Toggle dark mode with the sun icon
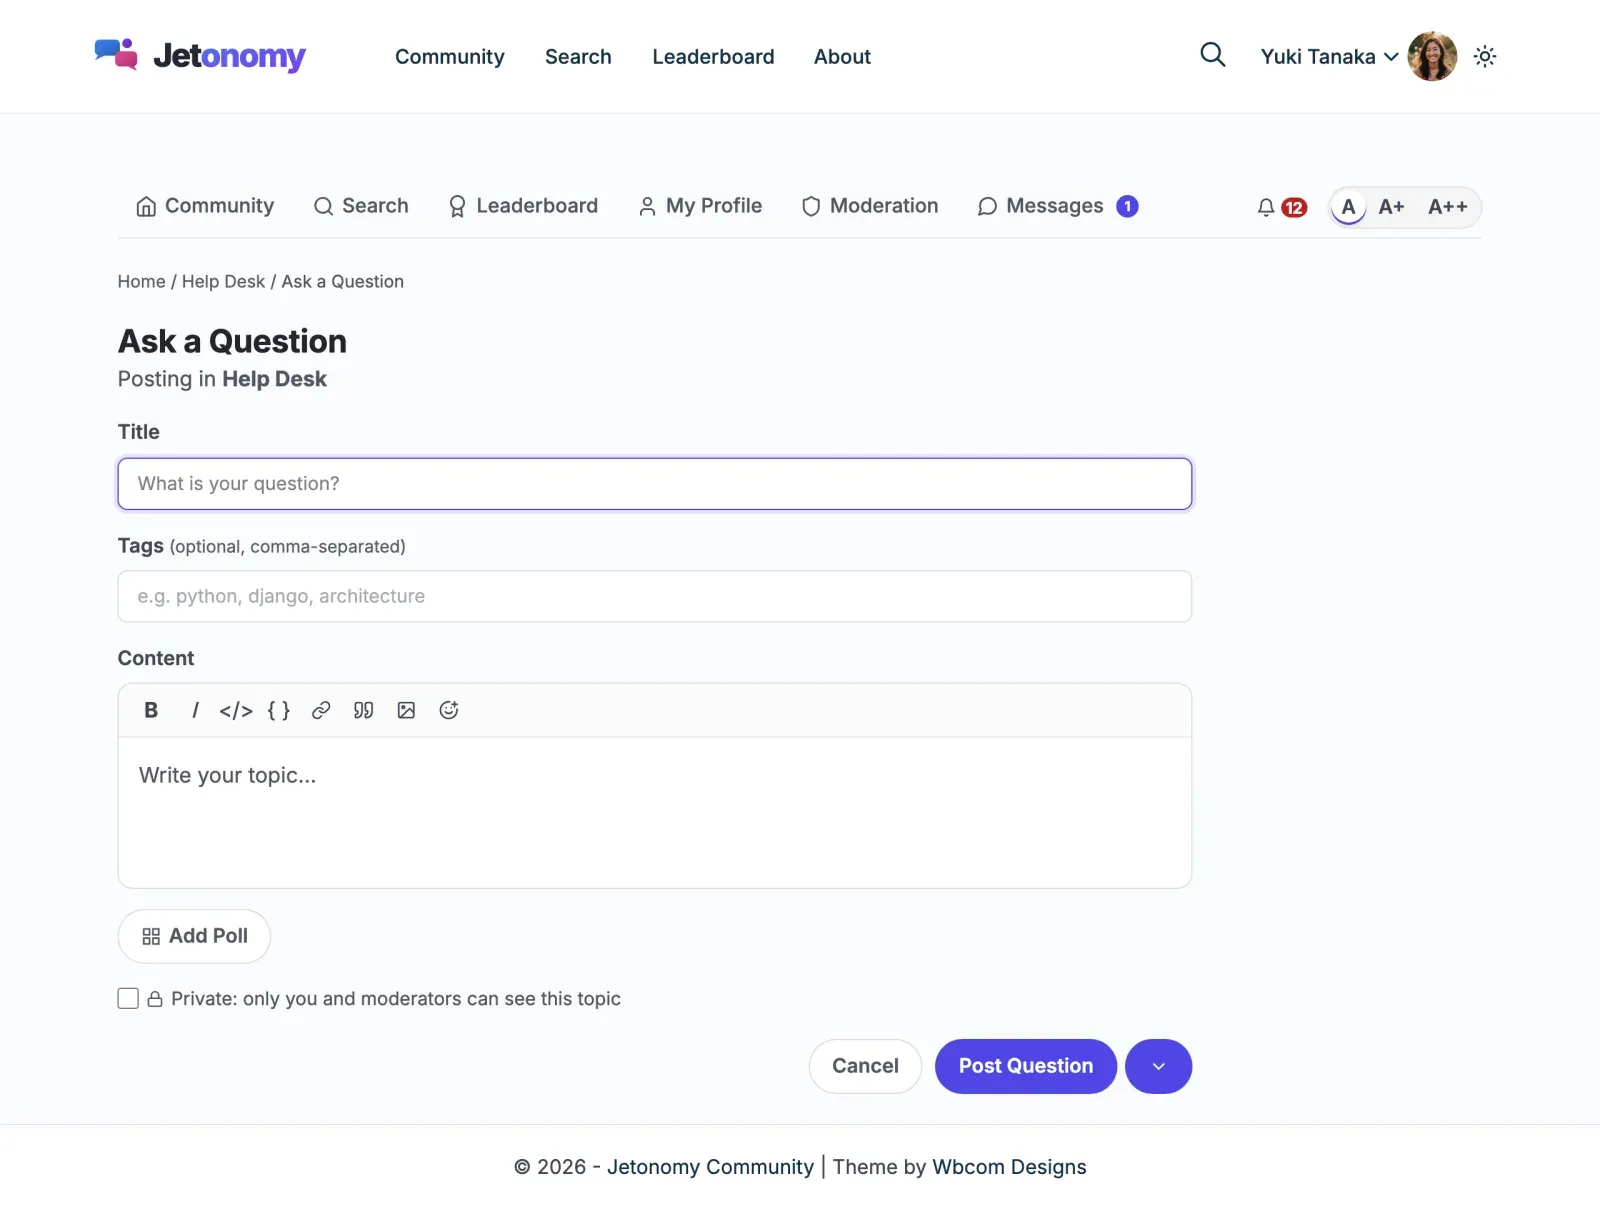The height and width of the screenshot is (1209, 1600). click(x=1485, y=56)
